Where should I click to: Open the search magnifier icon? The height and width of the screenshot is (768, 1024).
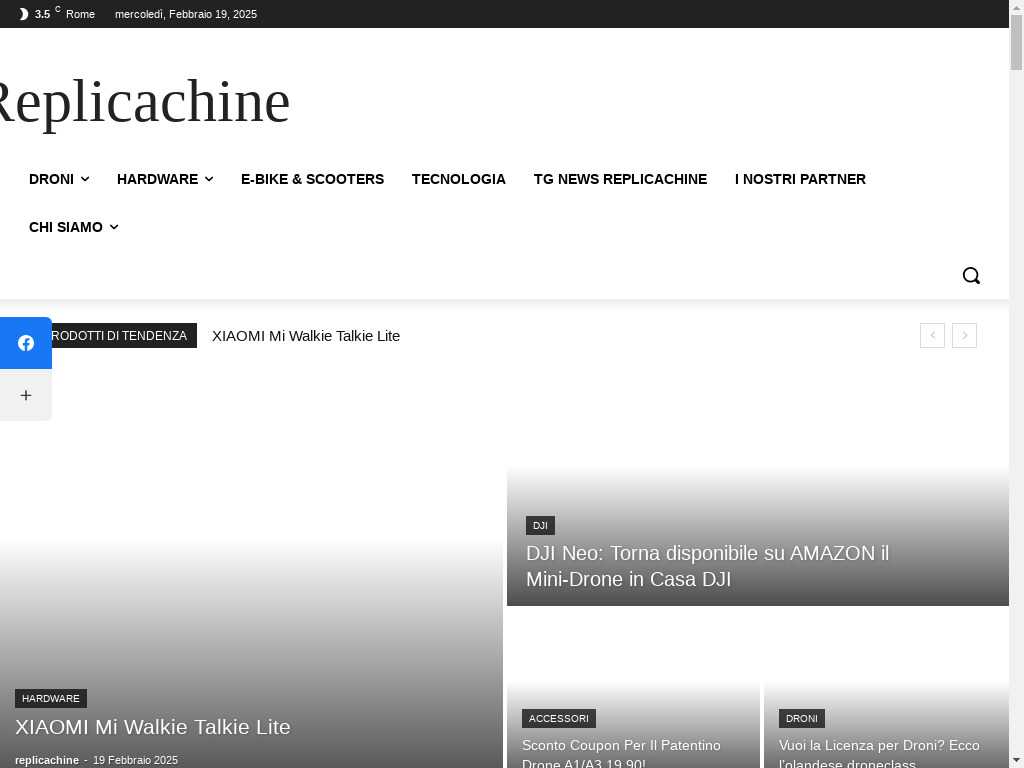pos(971,276)
